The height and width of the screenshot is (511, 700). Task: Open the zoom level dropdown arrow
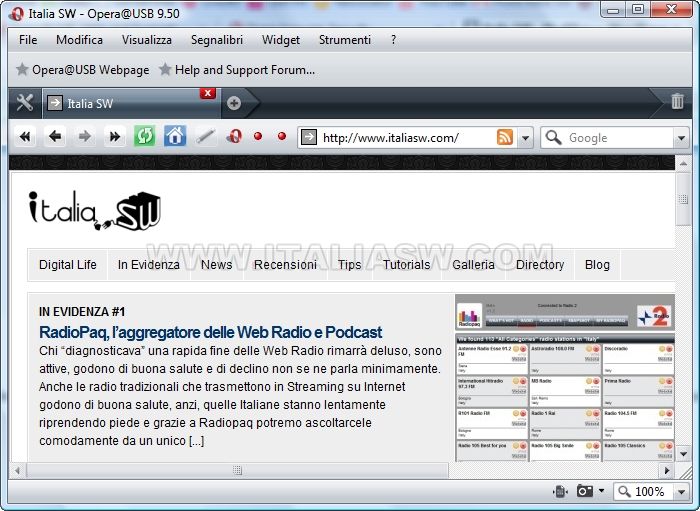[x=681, y=492]
